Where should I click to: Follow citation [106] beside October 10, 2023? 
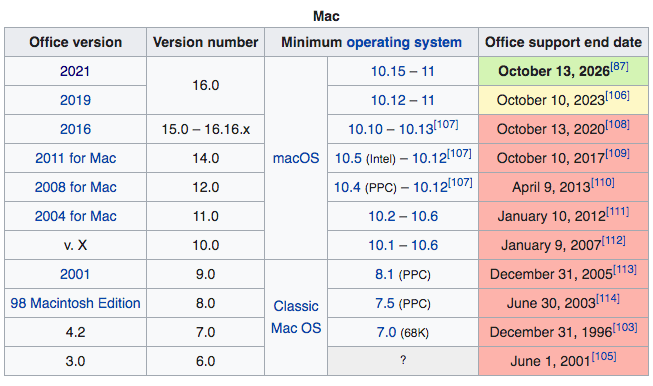pos(617,96)
